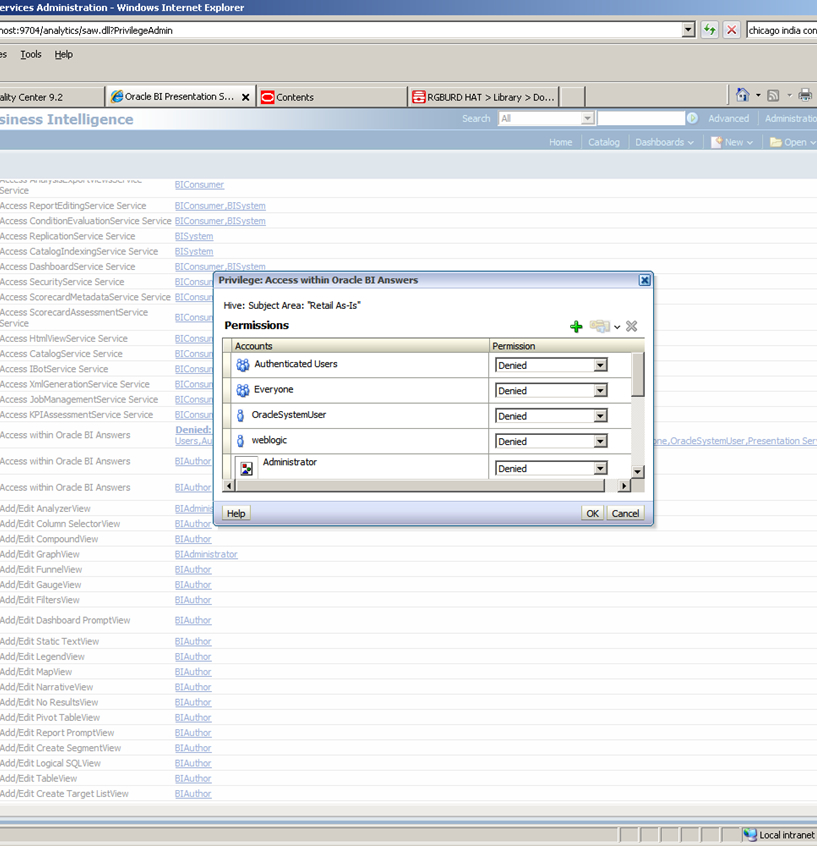
Task: Click the delete selected accounts X icon
Action: (631, 326)
